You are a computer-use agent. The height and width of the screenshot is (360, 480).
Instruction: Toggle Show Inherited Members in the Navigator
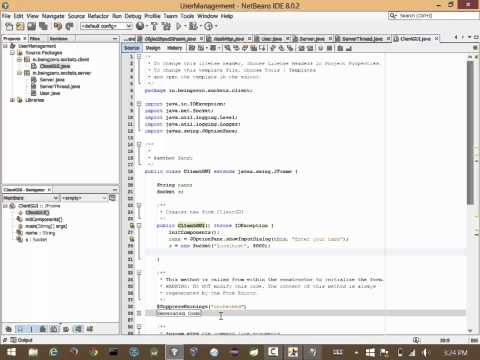point(9,329)
